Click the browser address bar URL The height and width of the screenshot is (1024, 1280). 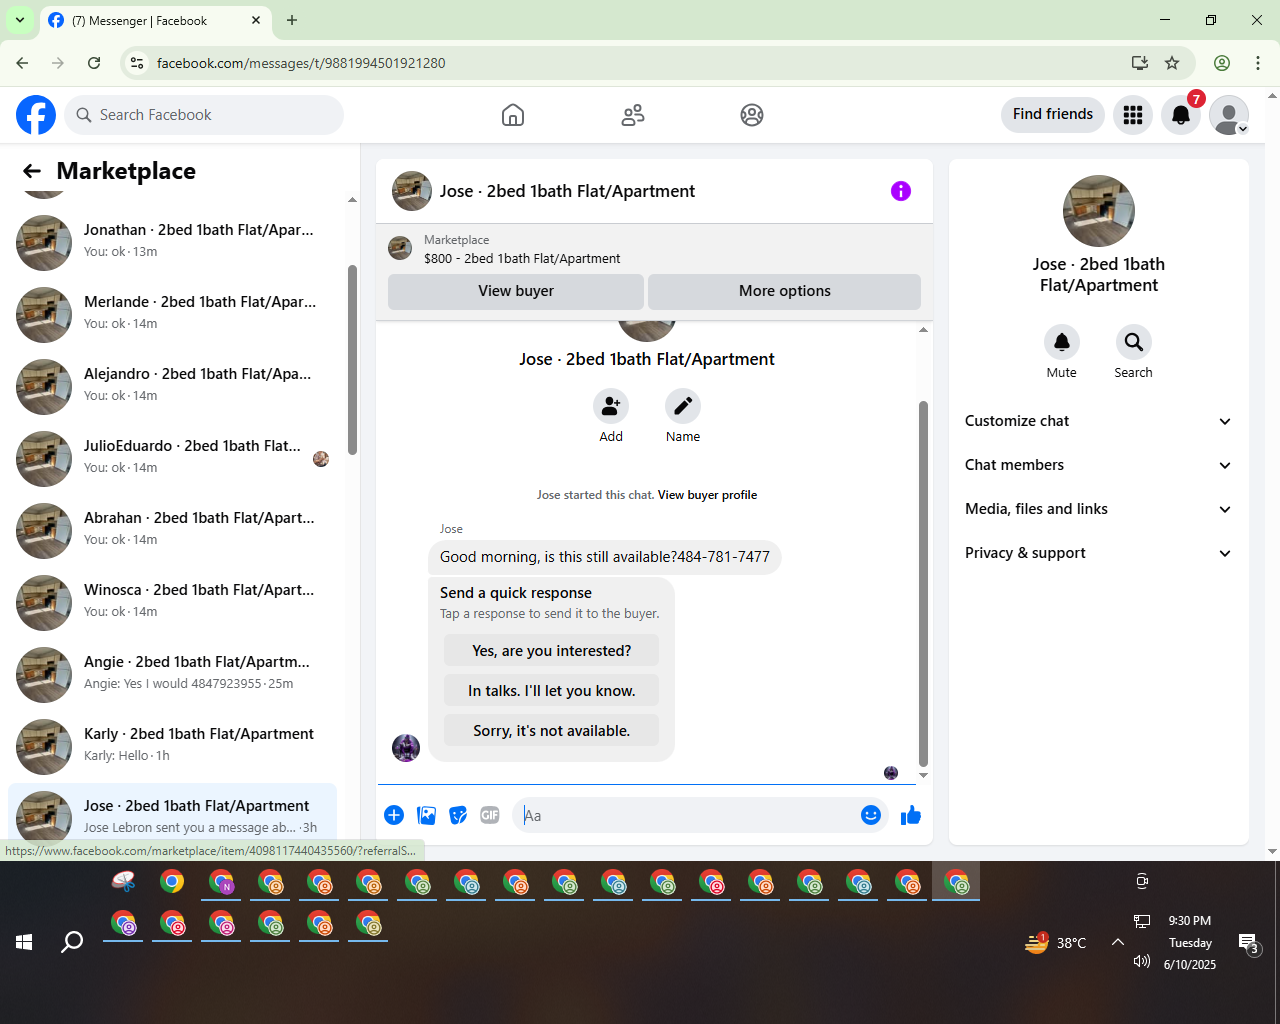301,63
